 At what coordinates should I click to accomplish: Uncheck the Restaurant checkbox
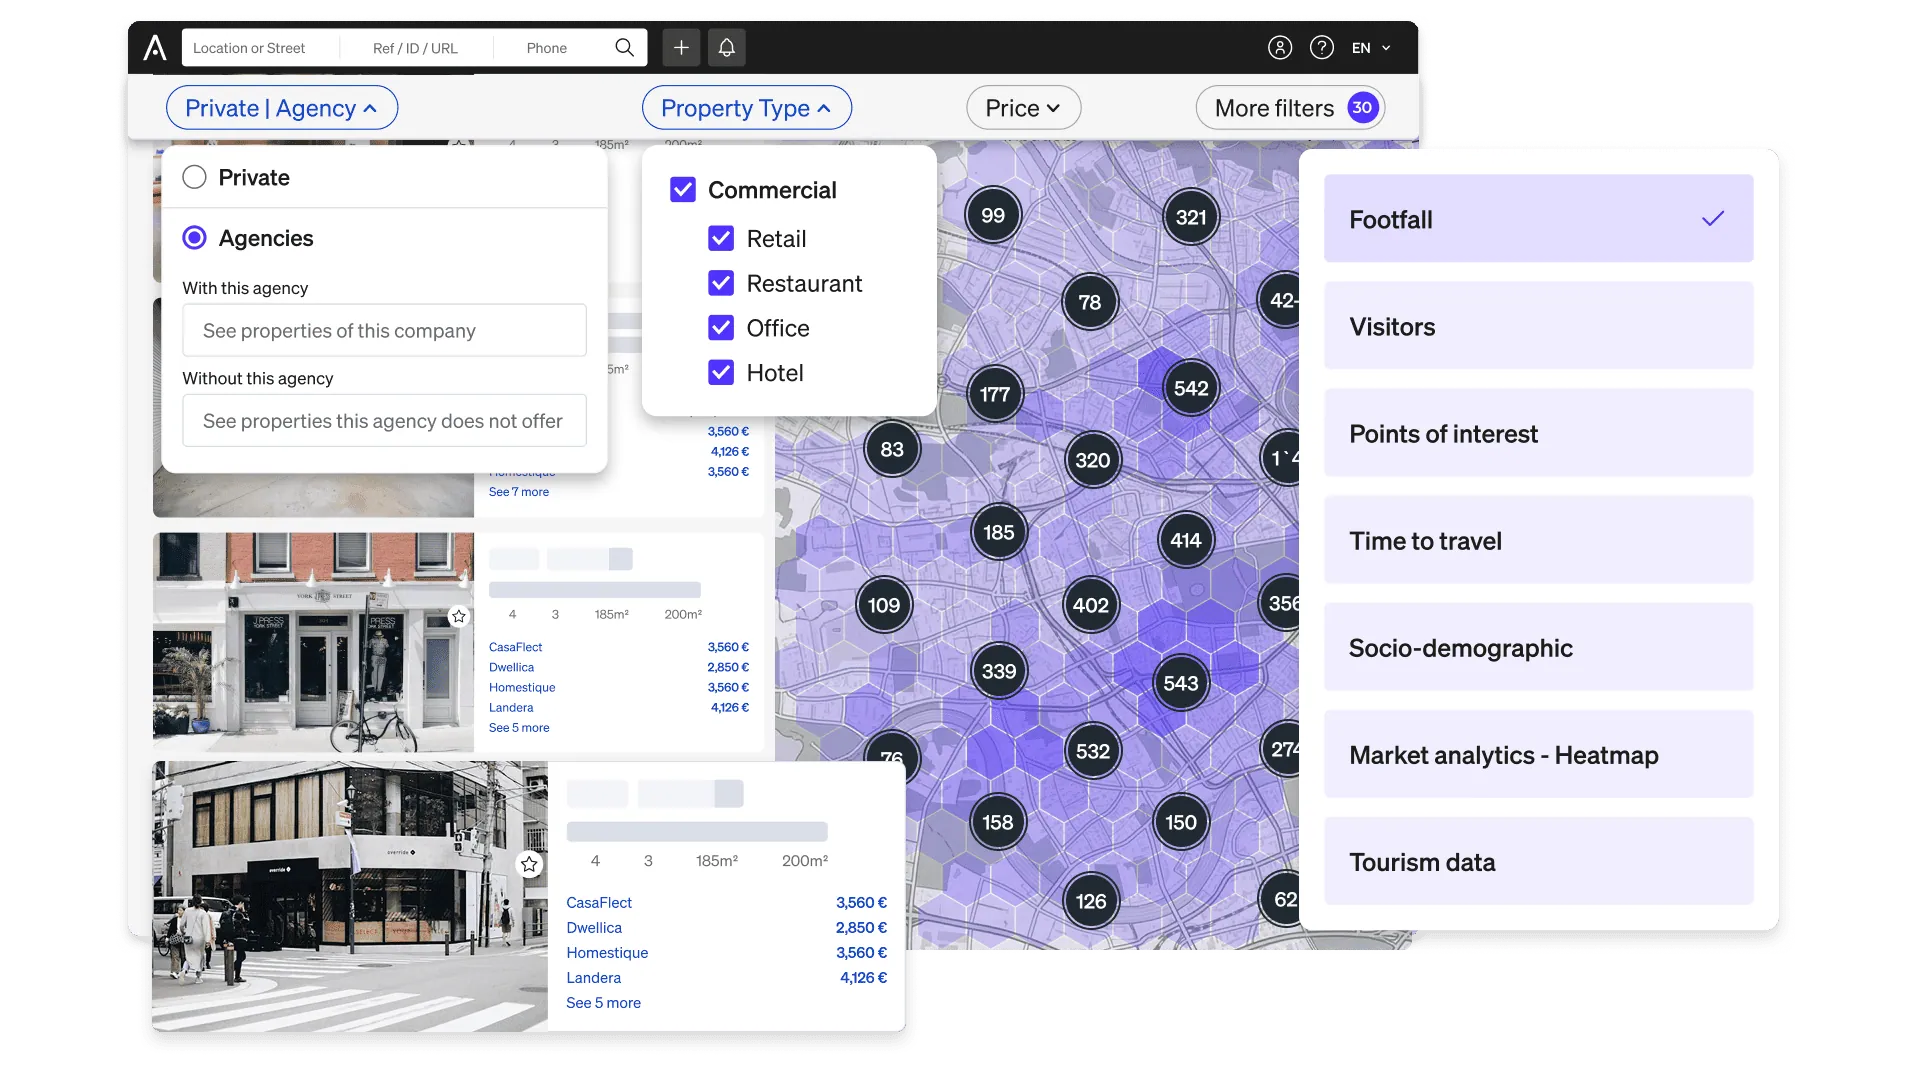click(x=721, y=283)
